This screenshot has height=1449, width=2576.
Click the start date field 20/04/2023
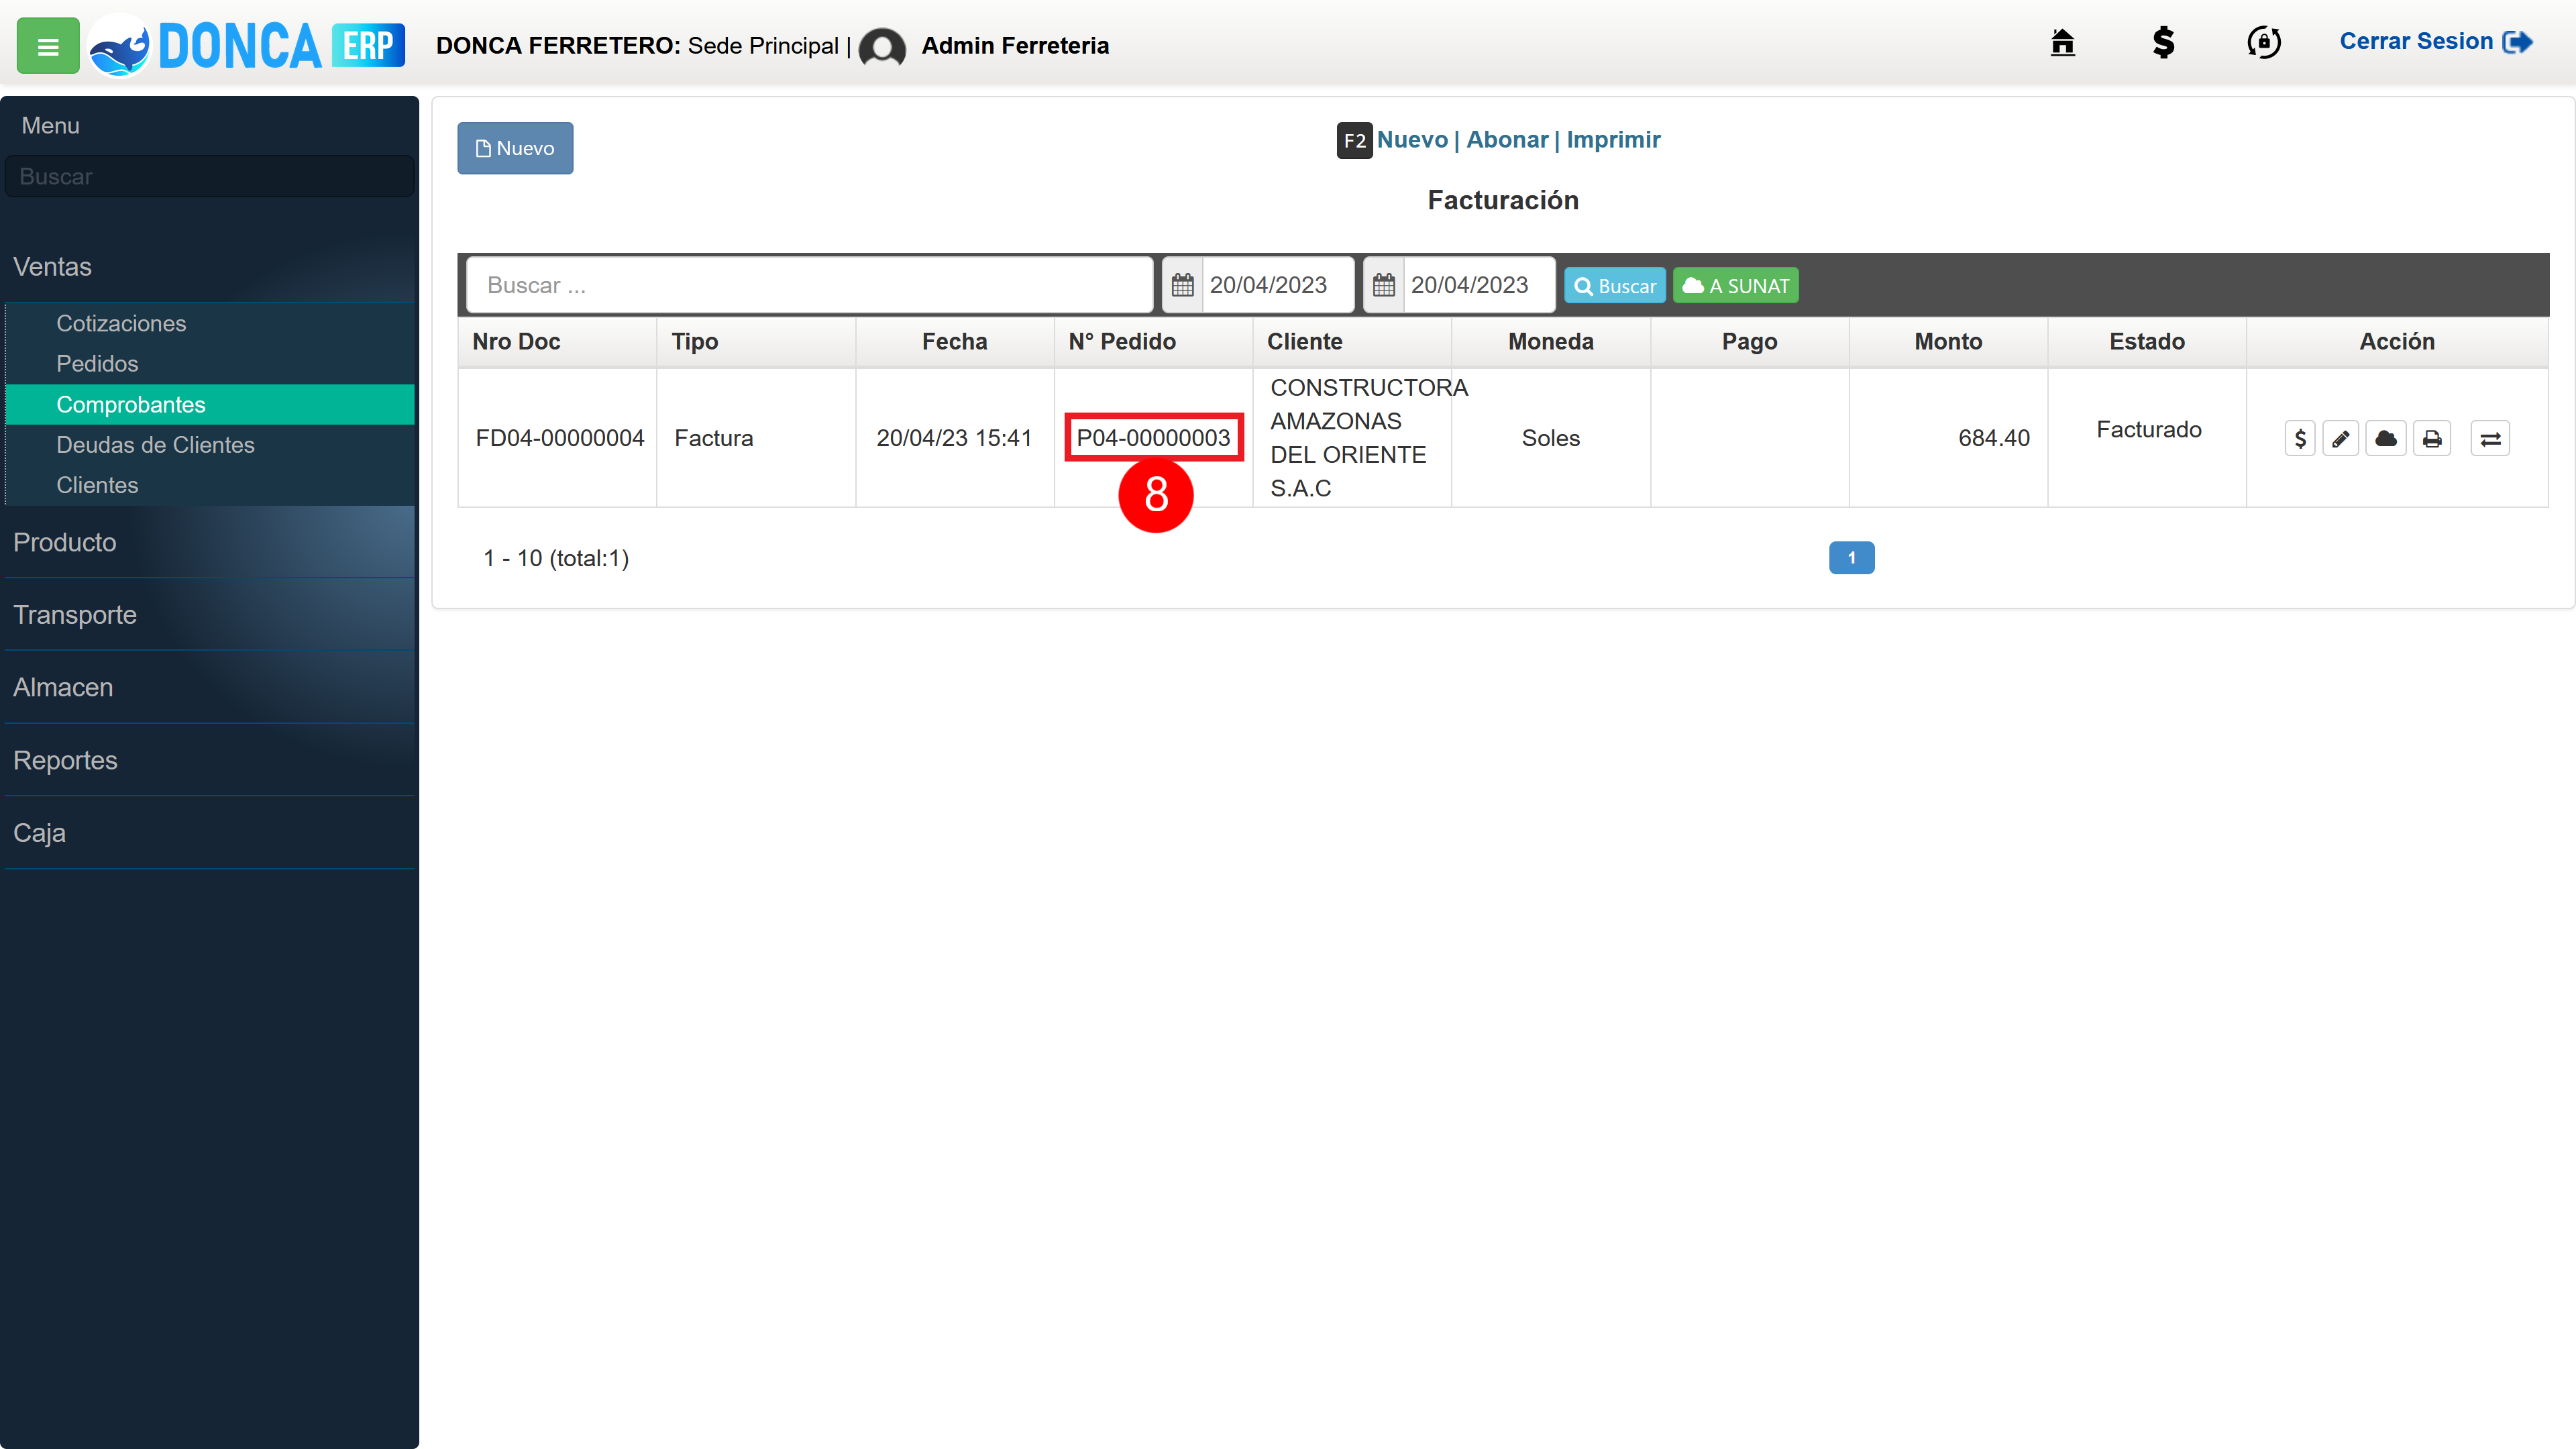(x=1277, y=285)
